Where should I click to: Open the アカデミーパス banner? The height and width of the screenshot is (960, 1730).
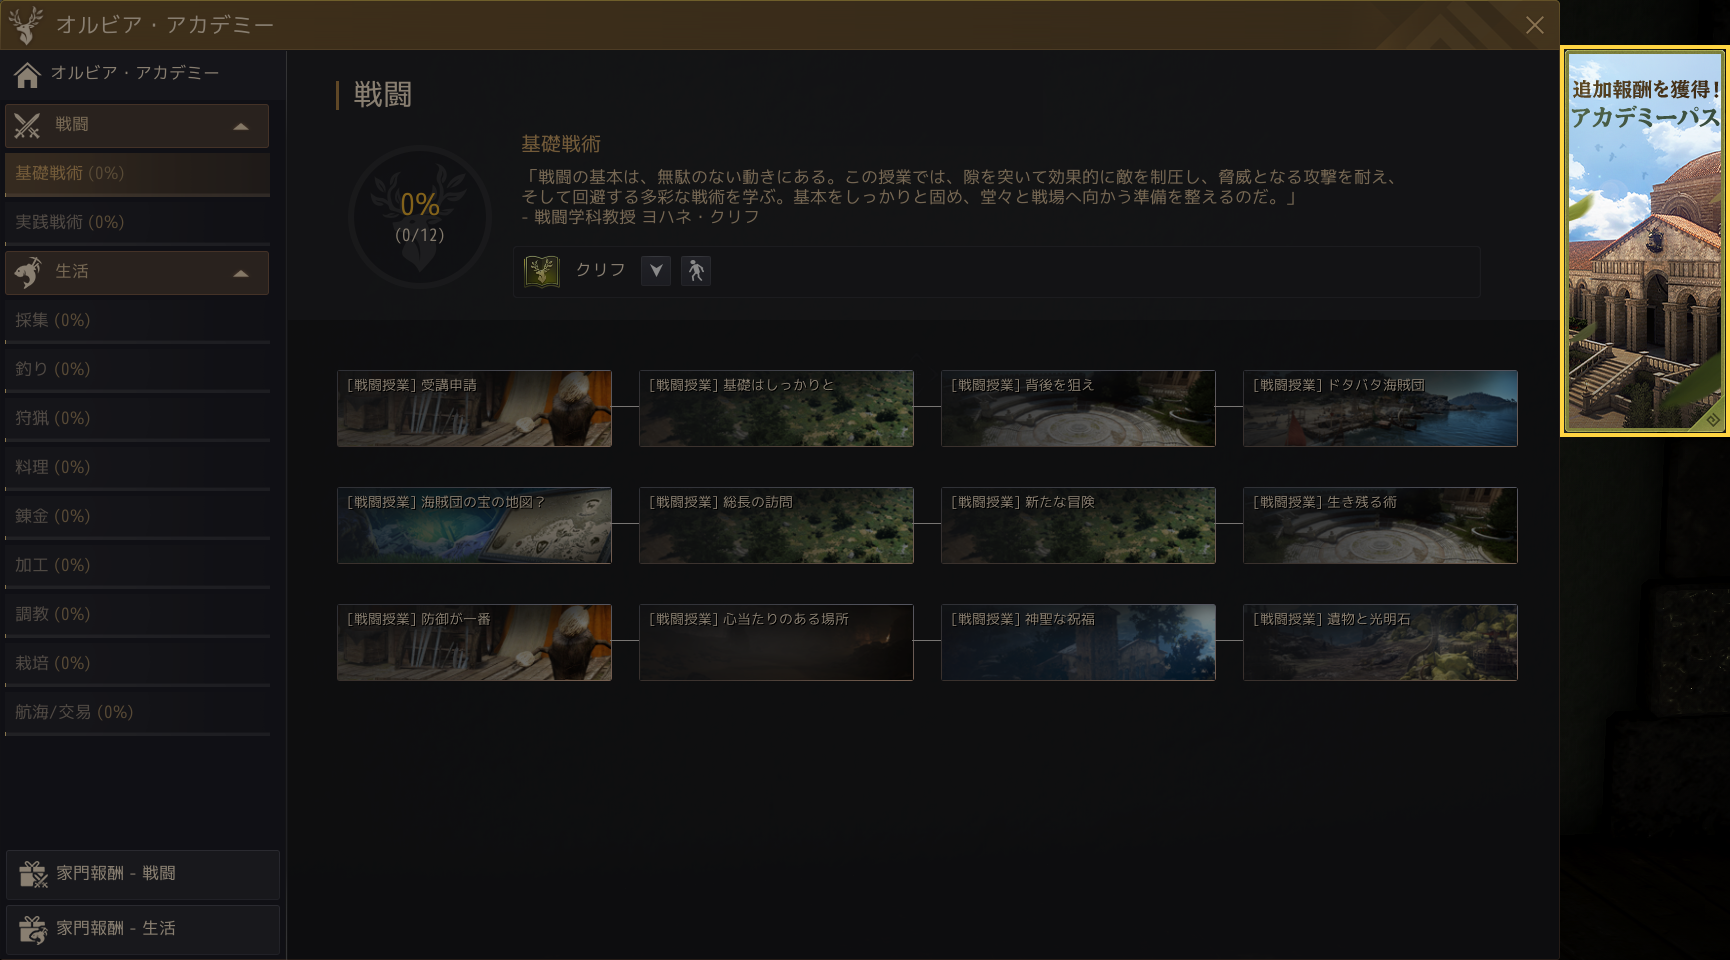tap(1645, 240)
